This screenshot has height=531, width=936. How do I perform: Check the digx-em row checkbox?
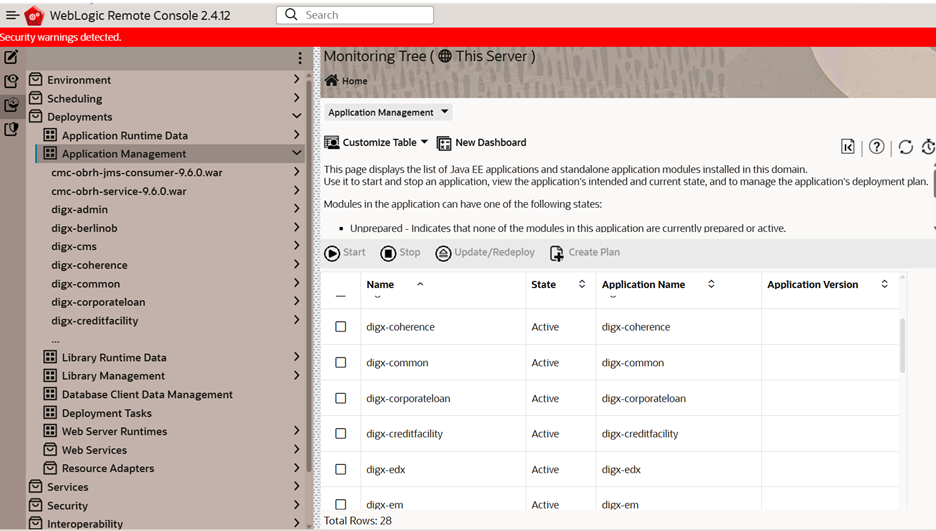point(340,504)
